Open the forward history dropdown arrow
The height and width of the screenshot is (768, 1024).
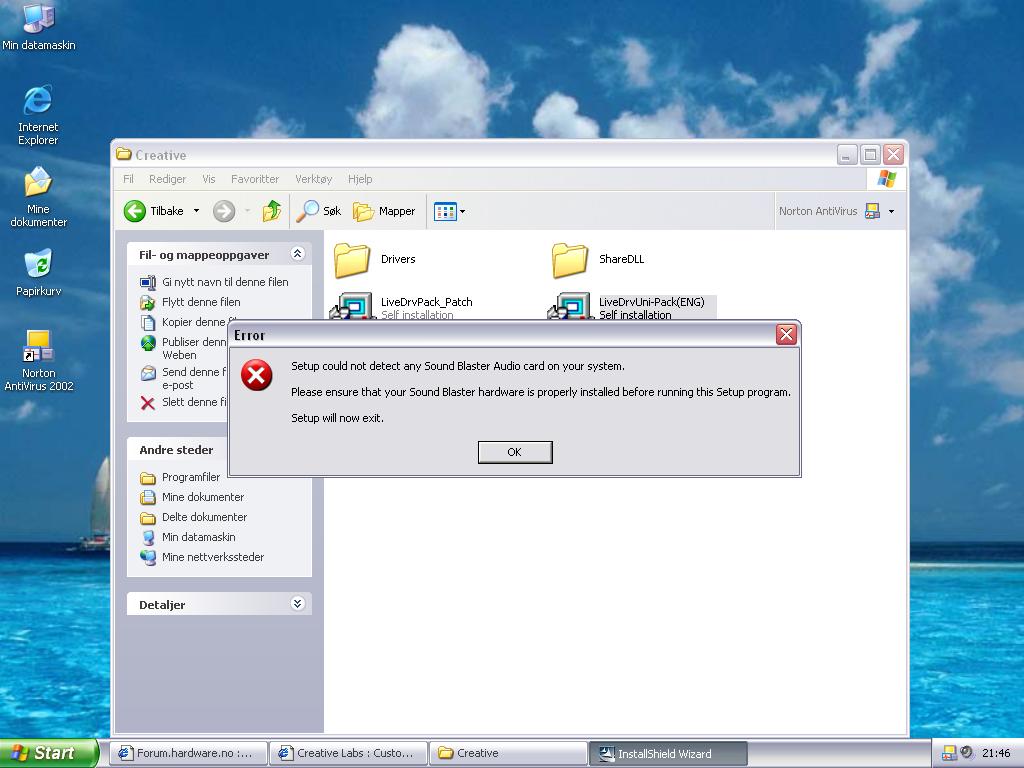click(x=248, y=211)
